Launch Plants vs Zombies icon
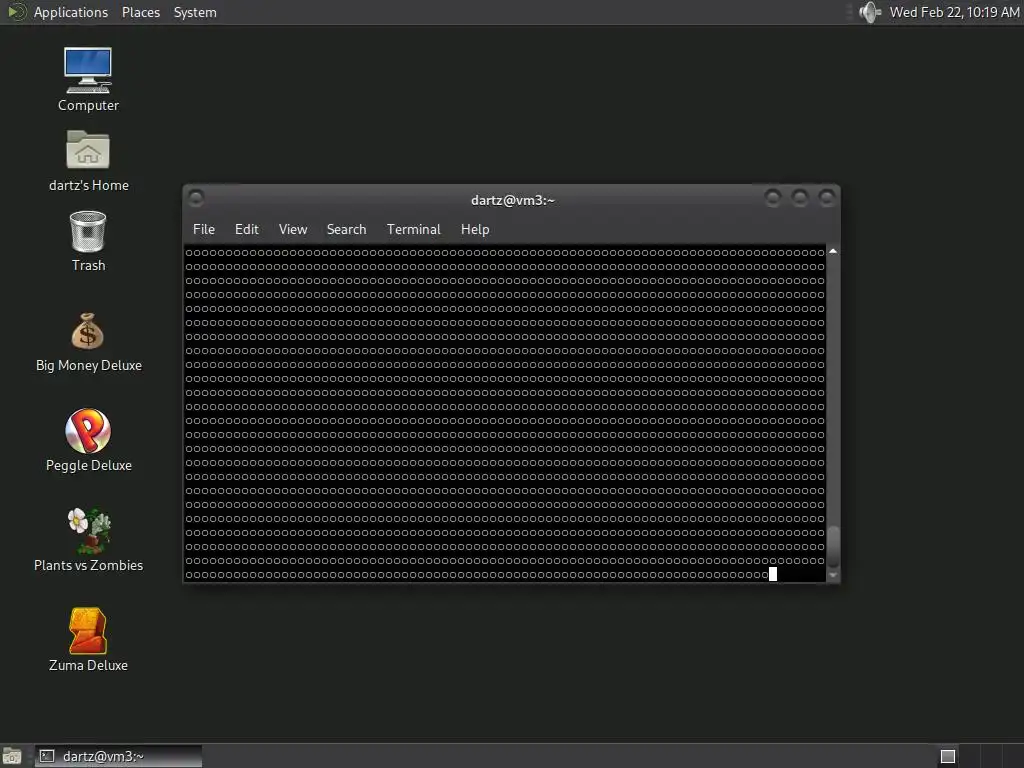This screenshot has height=768, width=1024. [x=89, y=531]
